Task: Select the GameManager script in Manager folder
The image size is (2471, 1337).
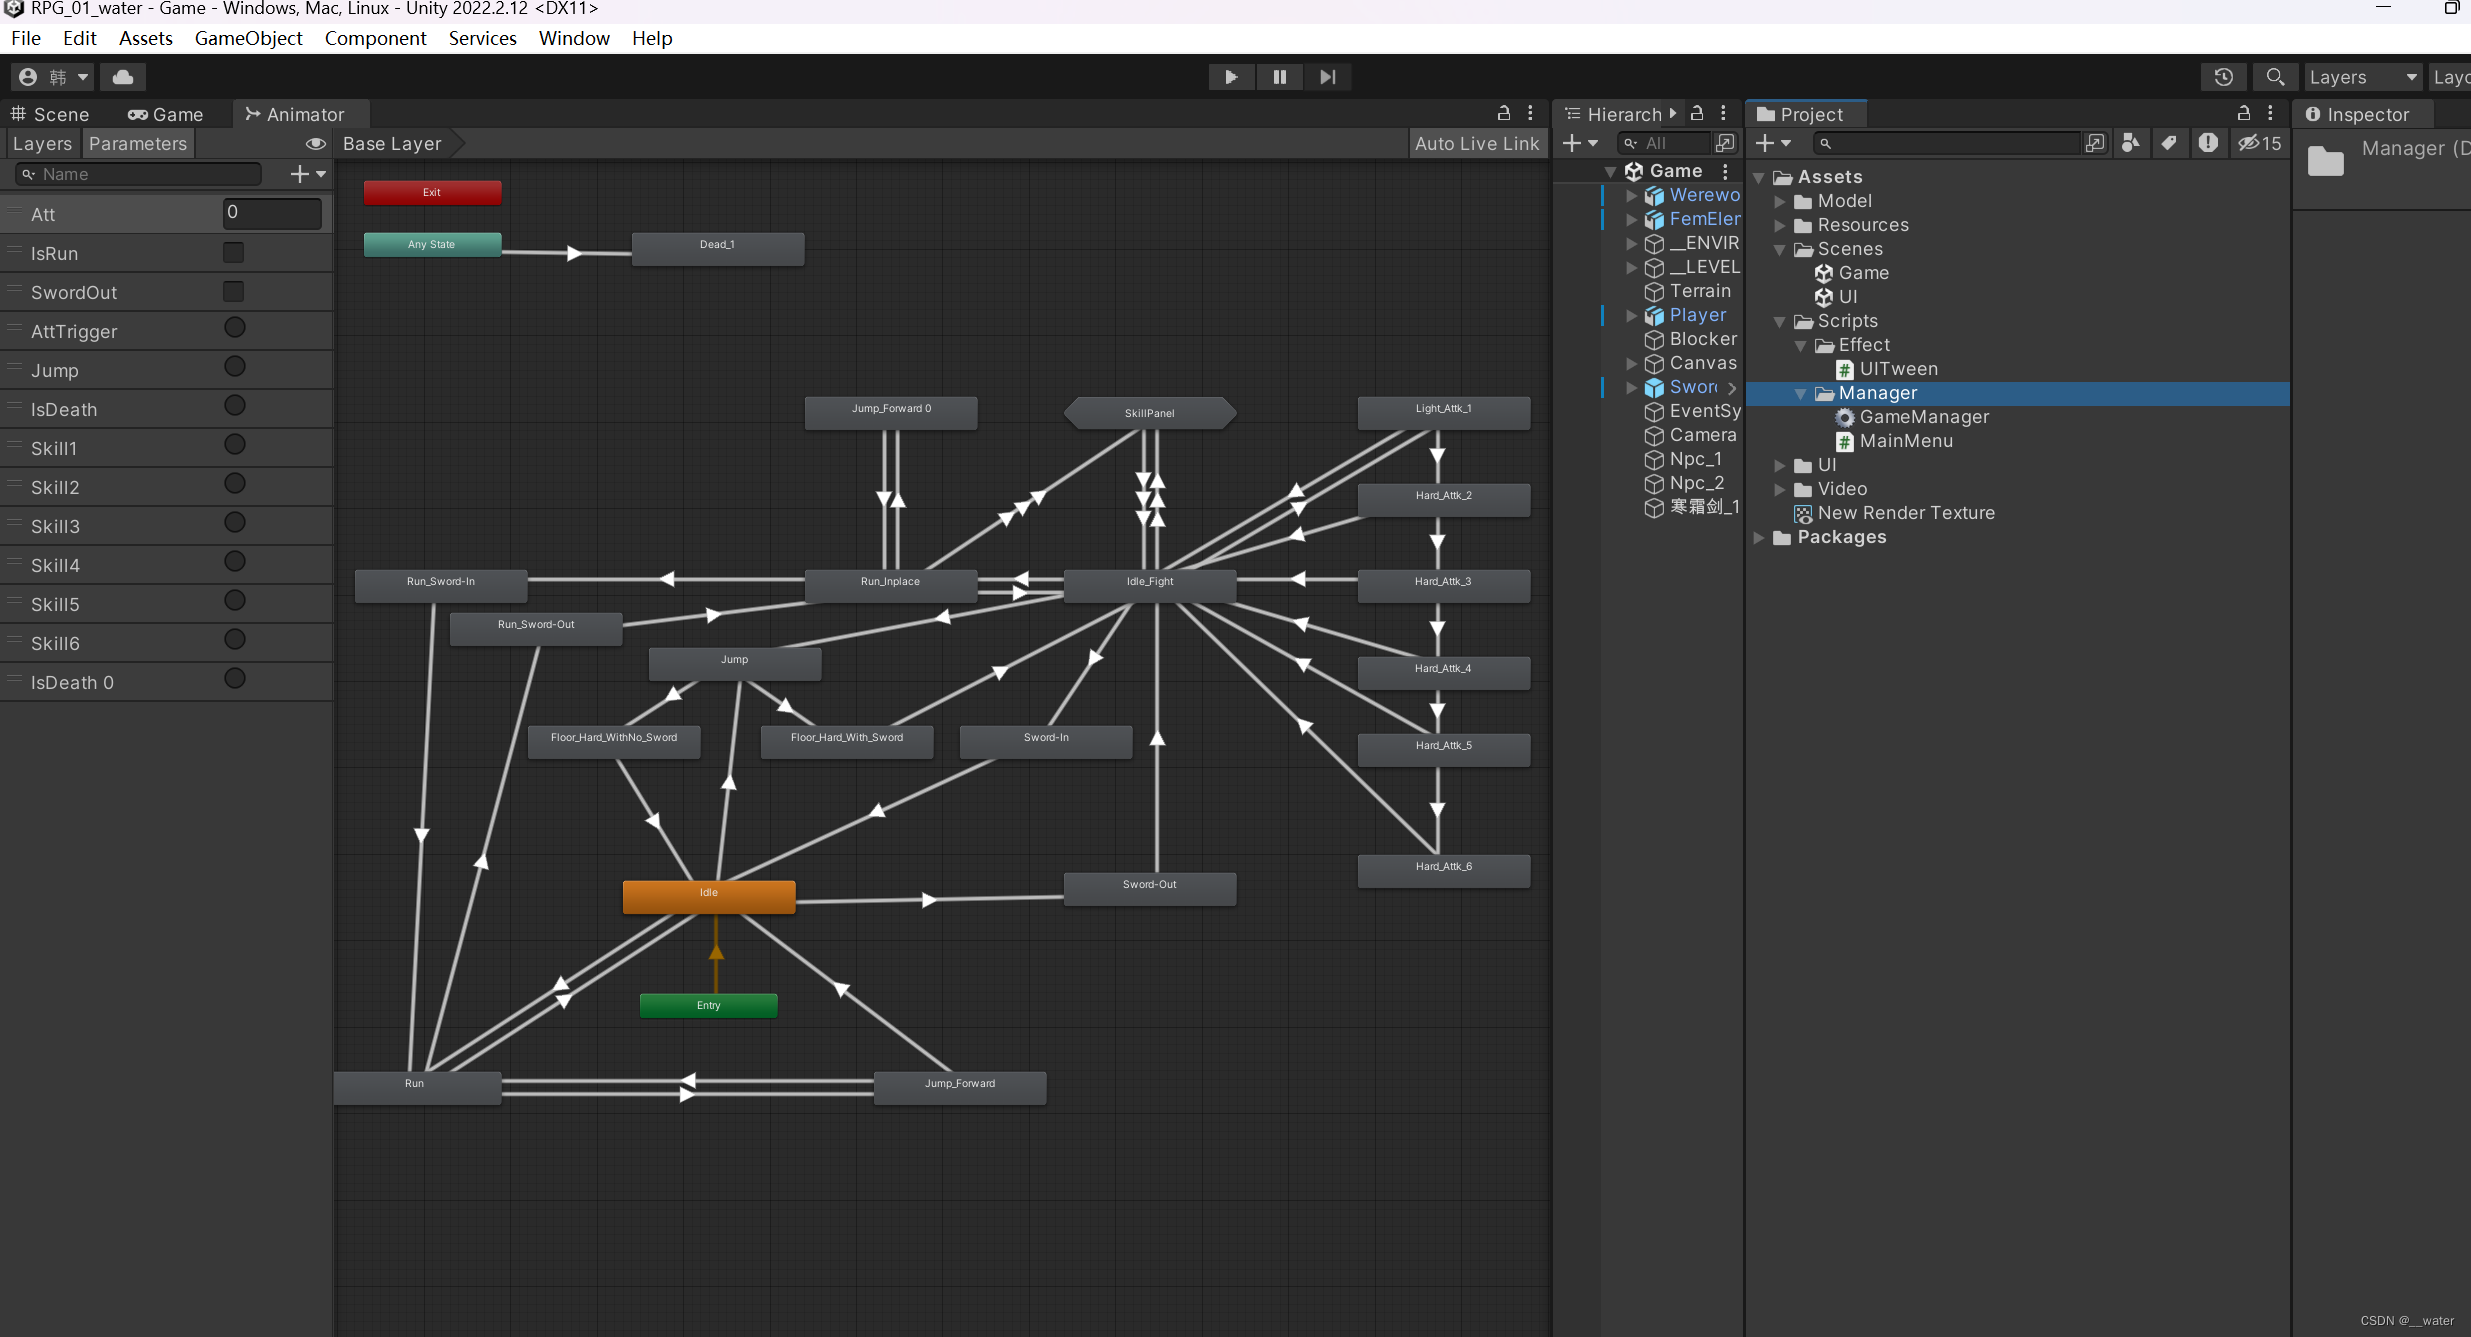Action: click(x=1924, y=417)
